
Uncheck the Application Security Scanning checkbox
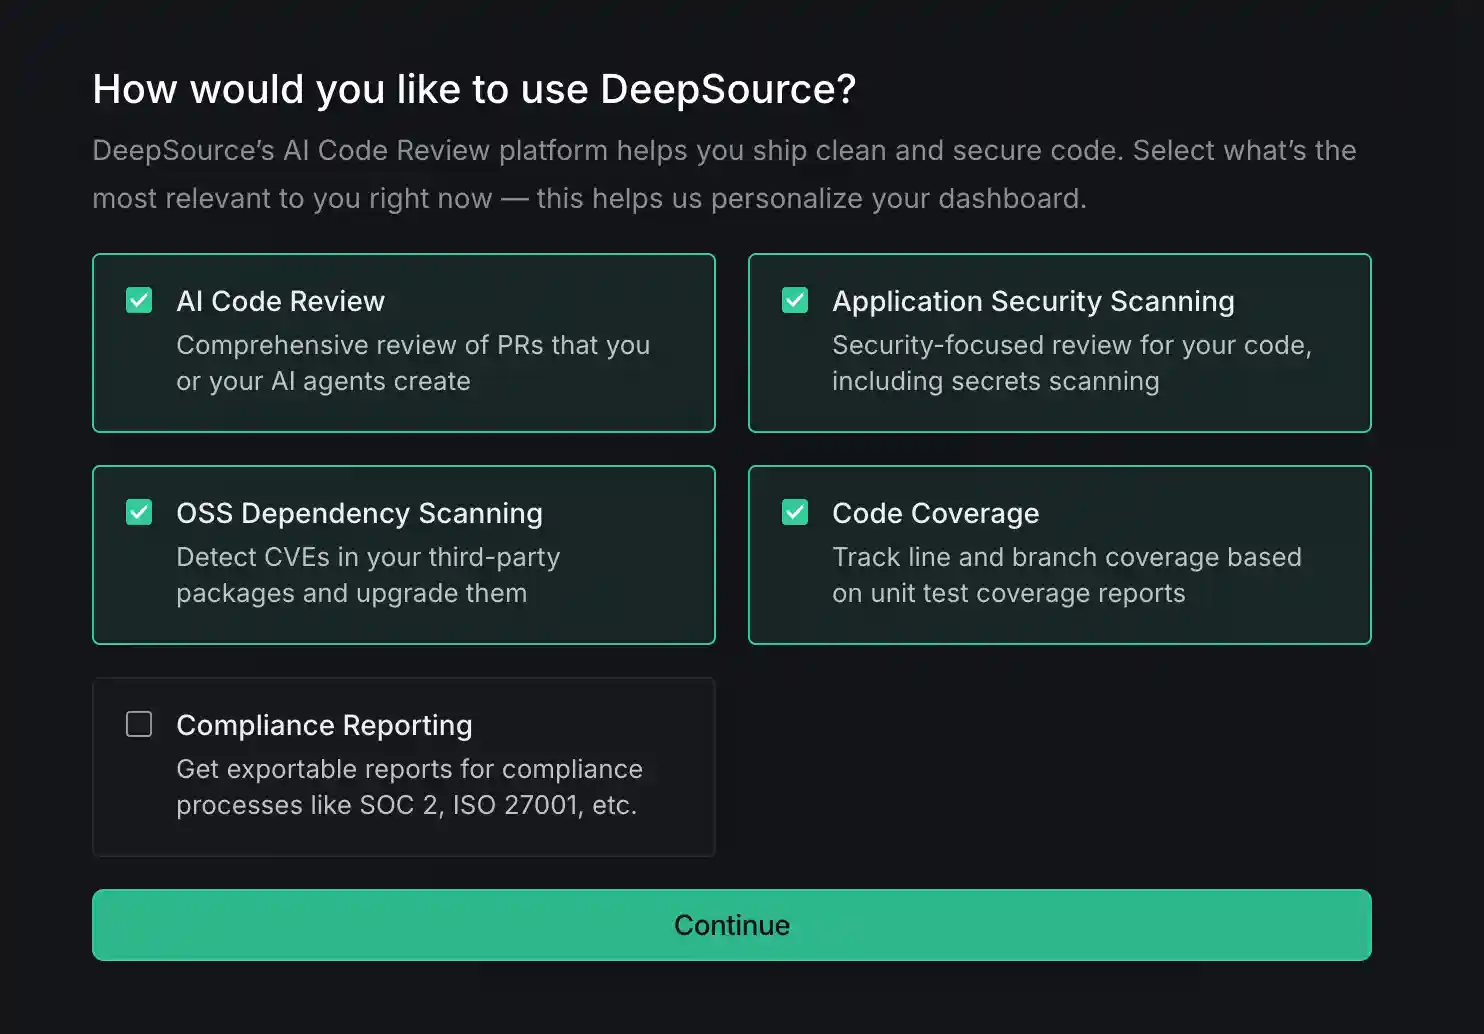[795, 300]
